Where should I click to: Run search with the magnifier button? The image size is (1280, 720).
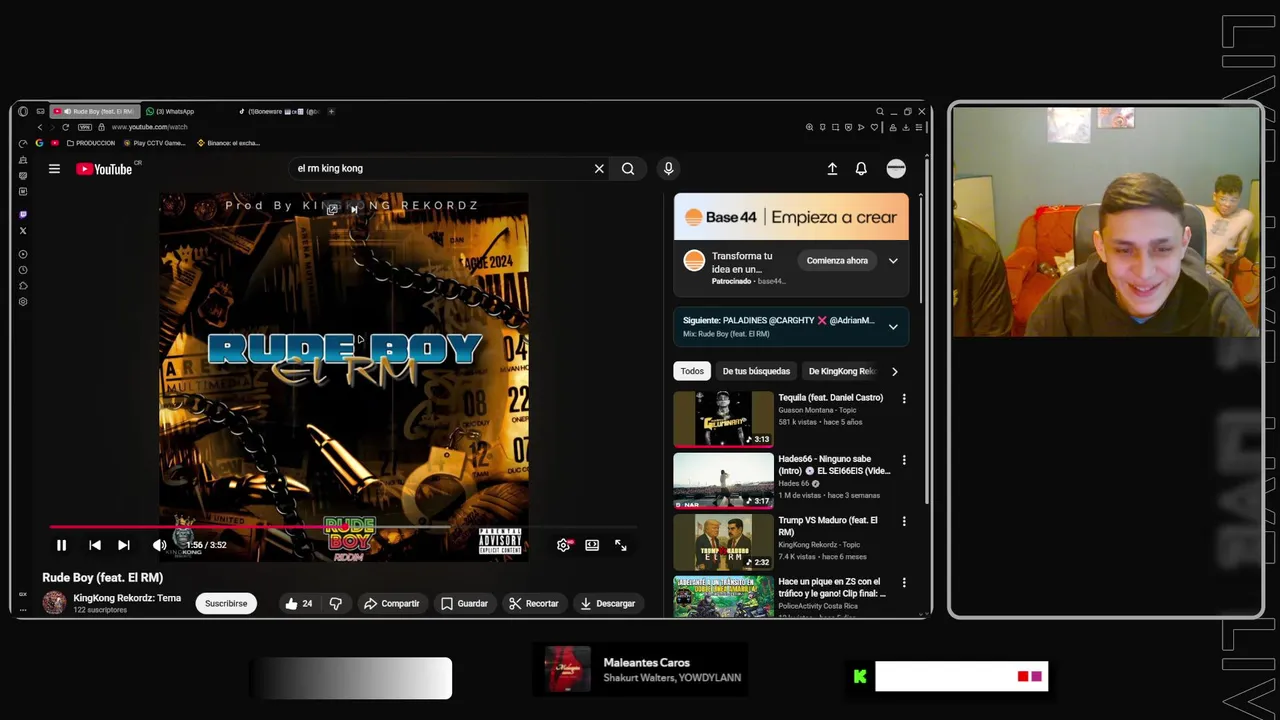pos(628,169)
